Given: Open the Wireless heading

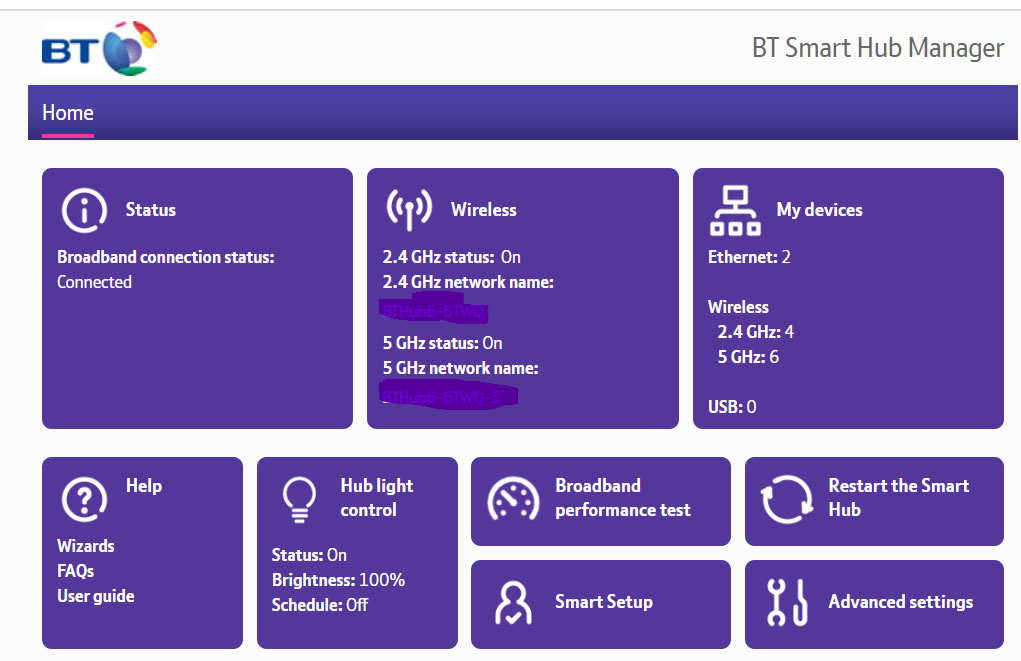Looking at the screenshot, I should click(x=484, y=210).
